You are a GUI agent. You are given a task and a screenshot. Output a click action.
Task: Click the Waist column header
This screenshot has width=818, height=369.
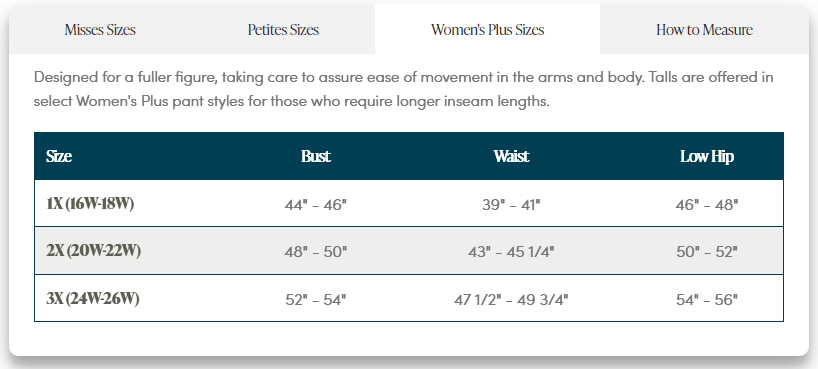click(x=511, y=156)
